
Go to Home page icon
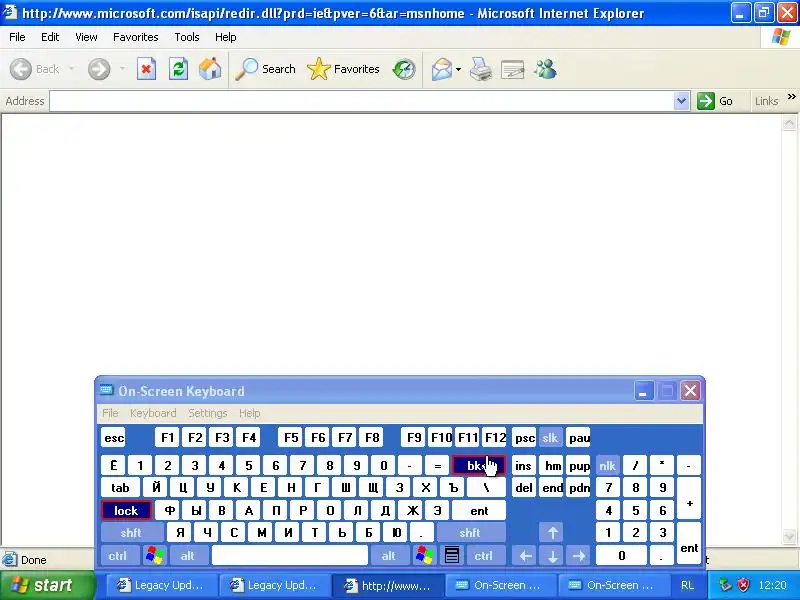[210, 69]
